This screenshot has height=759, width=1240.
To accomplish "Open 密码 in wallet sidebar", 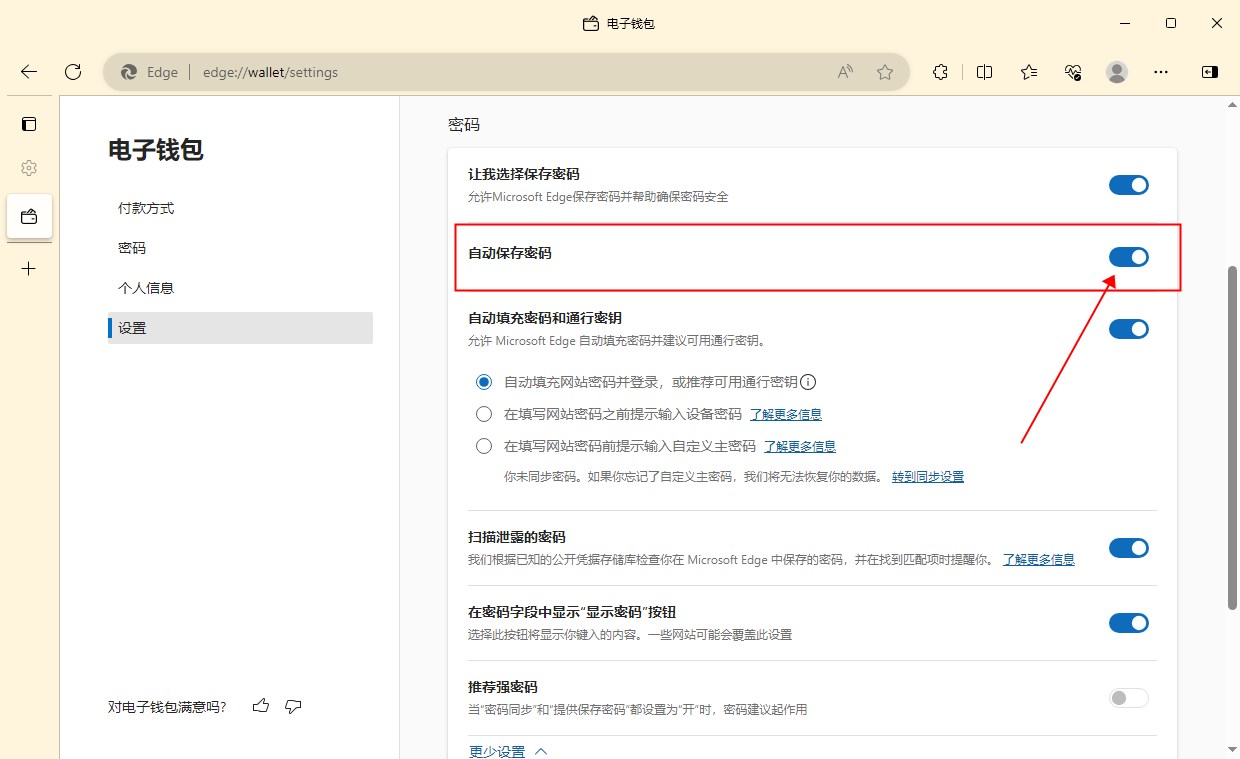I will click(240, 248).
